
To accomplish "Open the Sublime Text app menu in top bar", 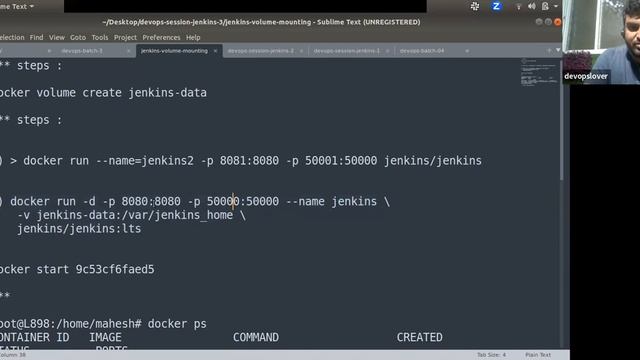I will (x=17, y=6).
